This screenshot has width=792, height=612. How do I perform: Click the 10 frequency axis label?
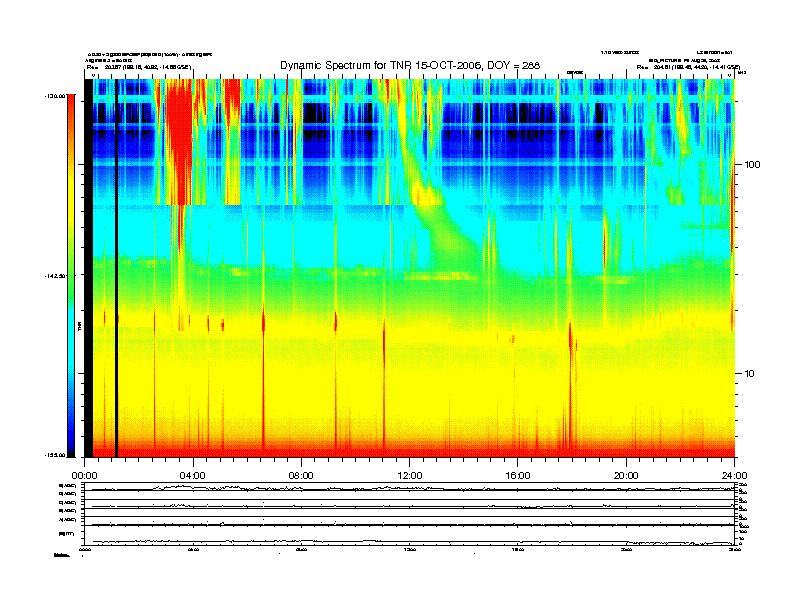(750, 374)
